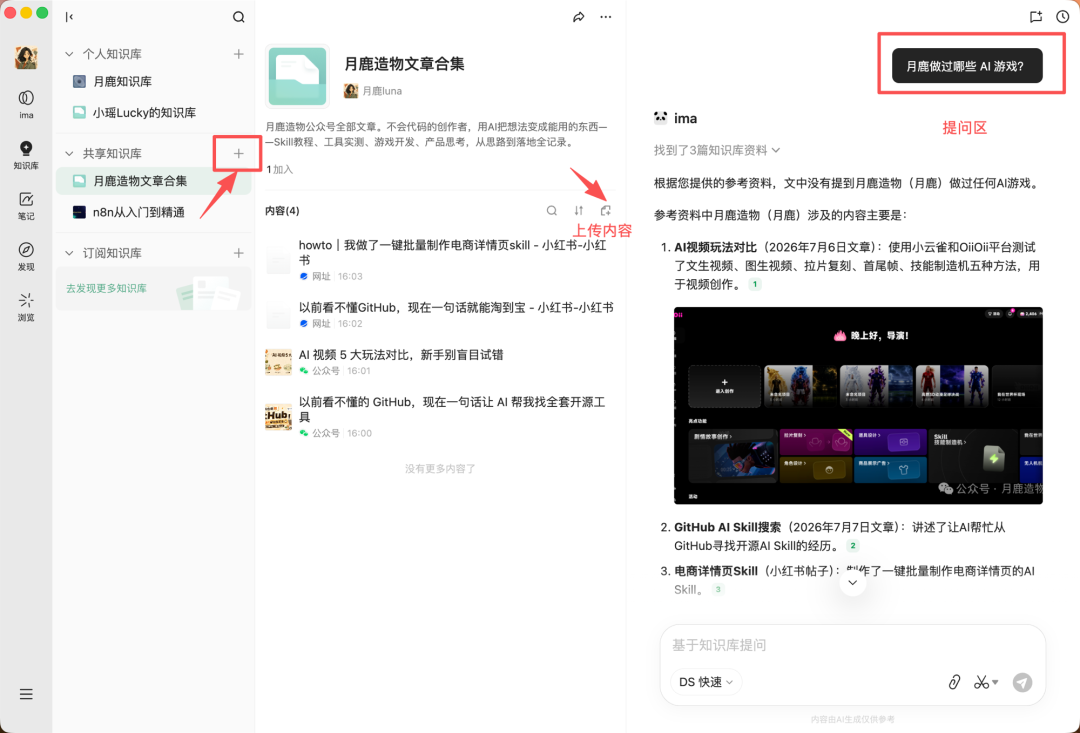Collapse the sidebar with the collapse icon
The width and height of the screenshot is (1080, 733).
pyautogui.click(x=69, y=17)
